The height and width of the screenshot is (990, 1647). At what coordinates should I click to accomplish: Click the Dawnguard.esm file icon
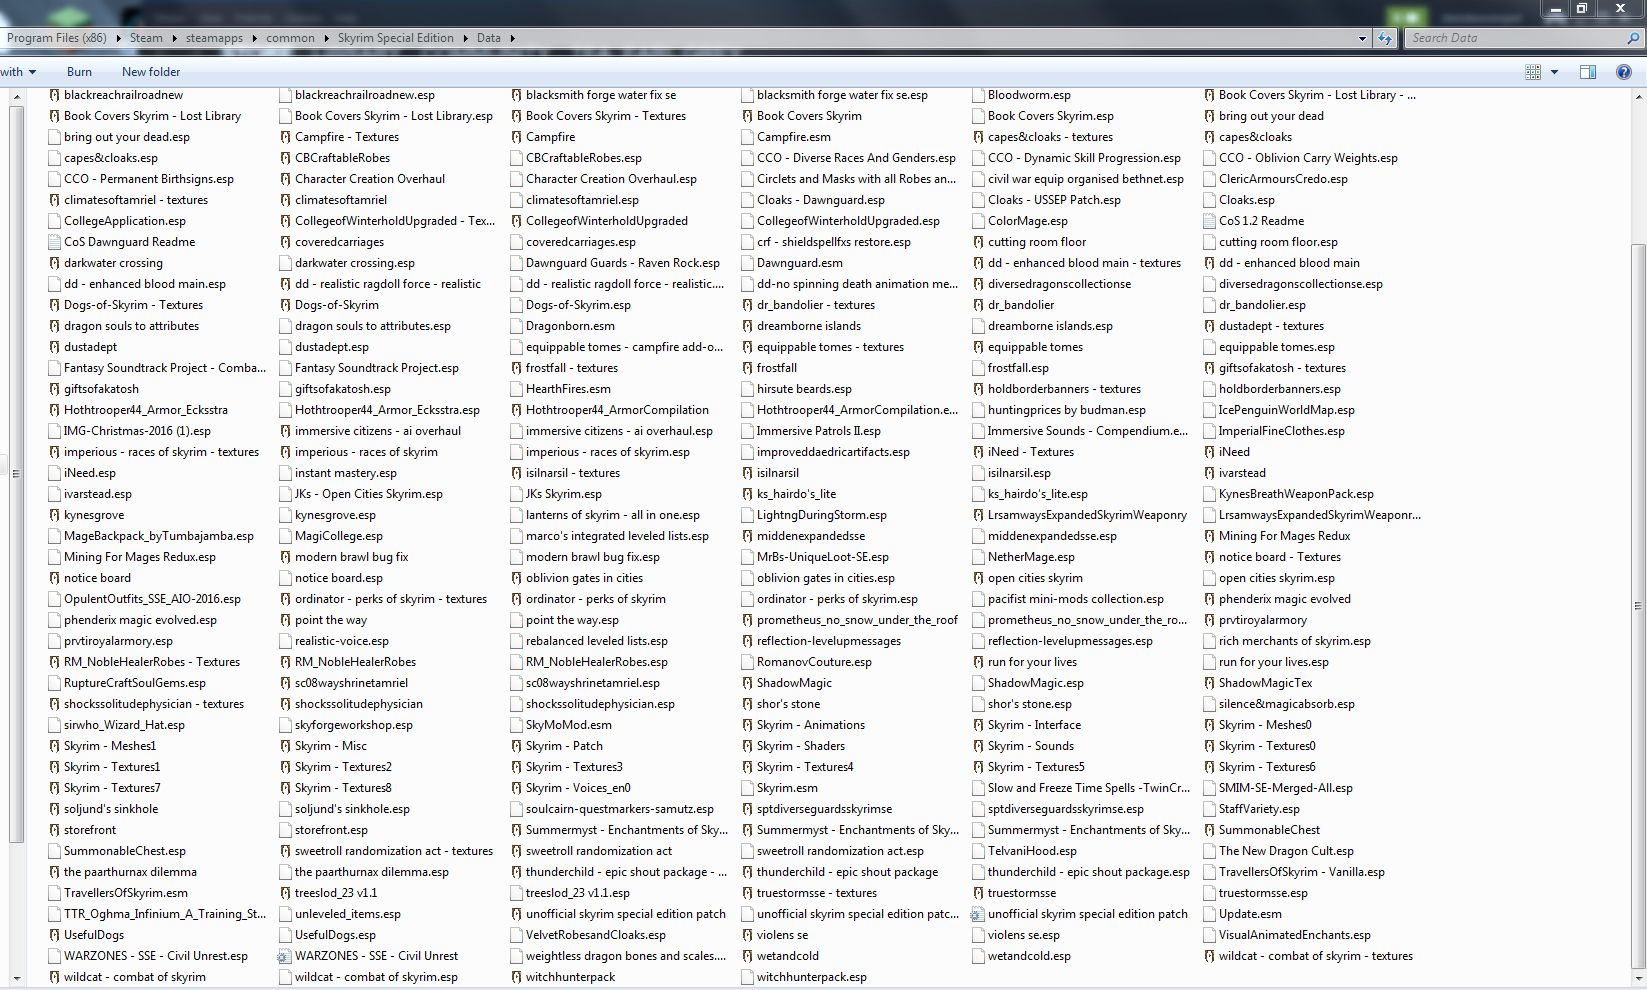[x=748, y=263]
